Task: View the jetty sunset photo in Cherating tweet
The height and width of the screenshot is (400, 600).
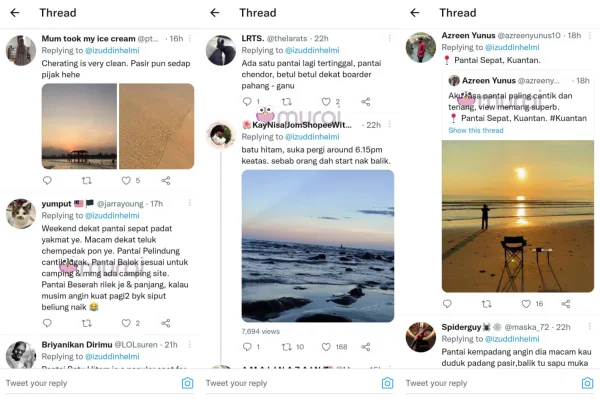Action: (79, 126)
